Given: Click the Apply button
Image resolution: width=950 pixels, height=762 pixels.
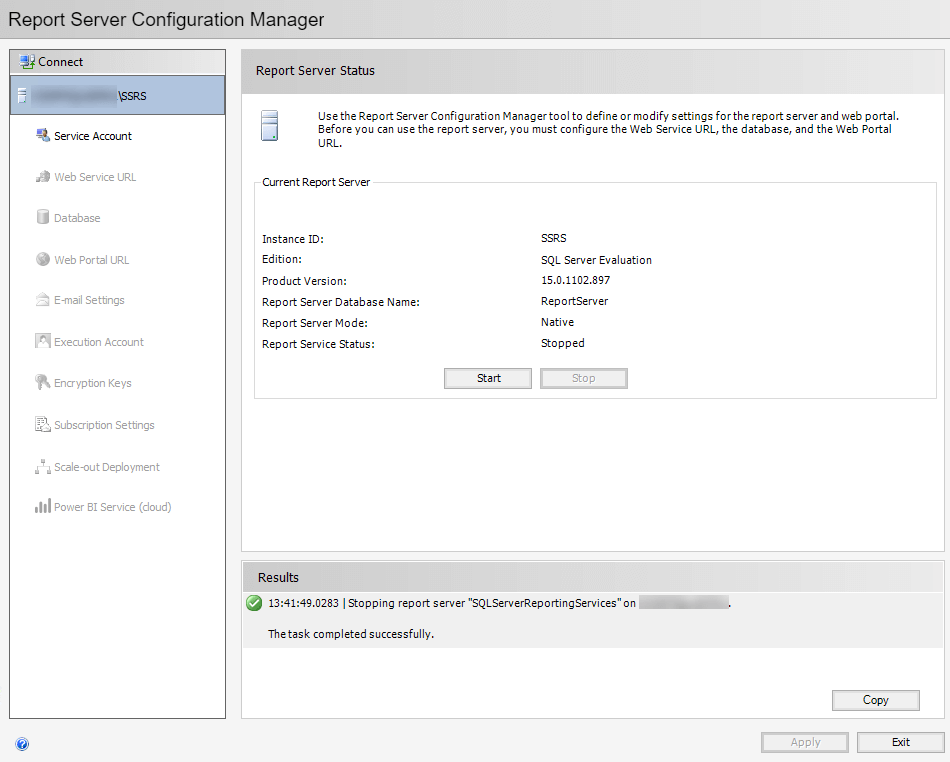Looking at the screenshot, I should (805, 742).
